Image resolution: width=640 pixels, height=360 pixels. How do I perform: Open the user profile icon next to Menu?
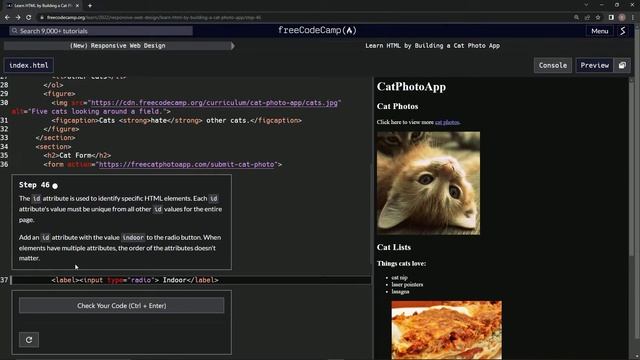point(623,31)
